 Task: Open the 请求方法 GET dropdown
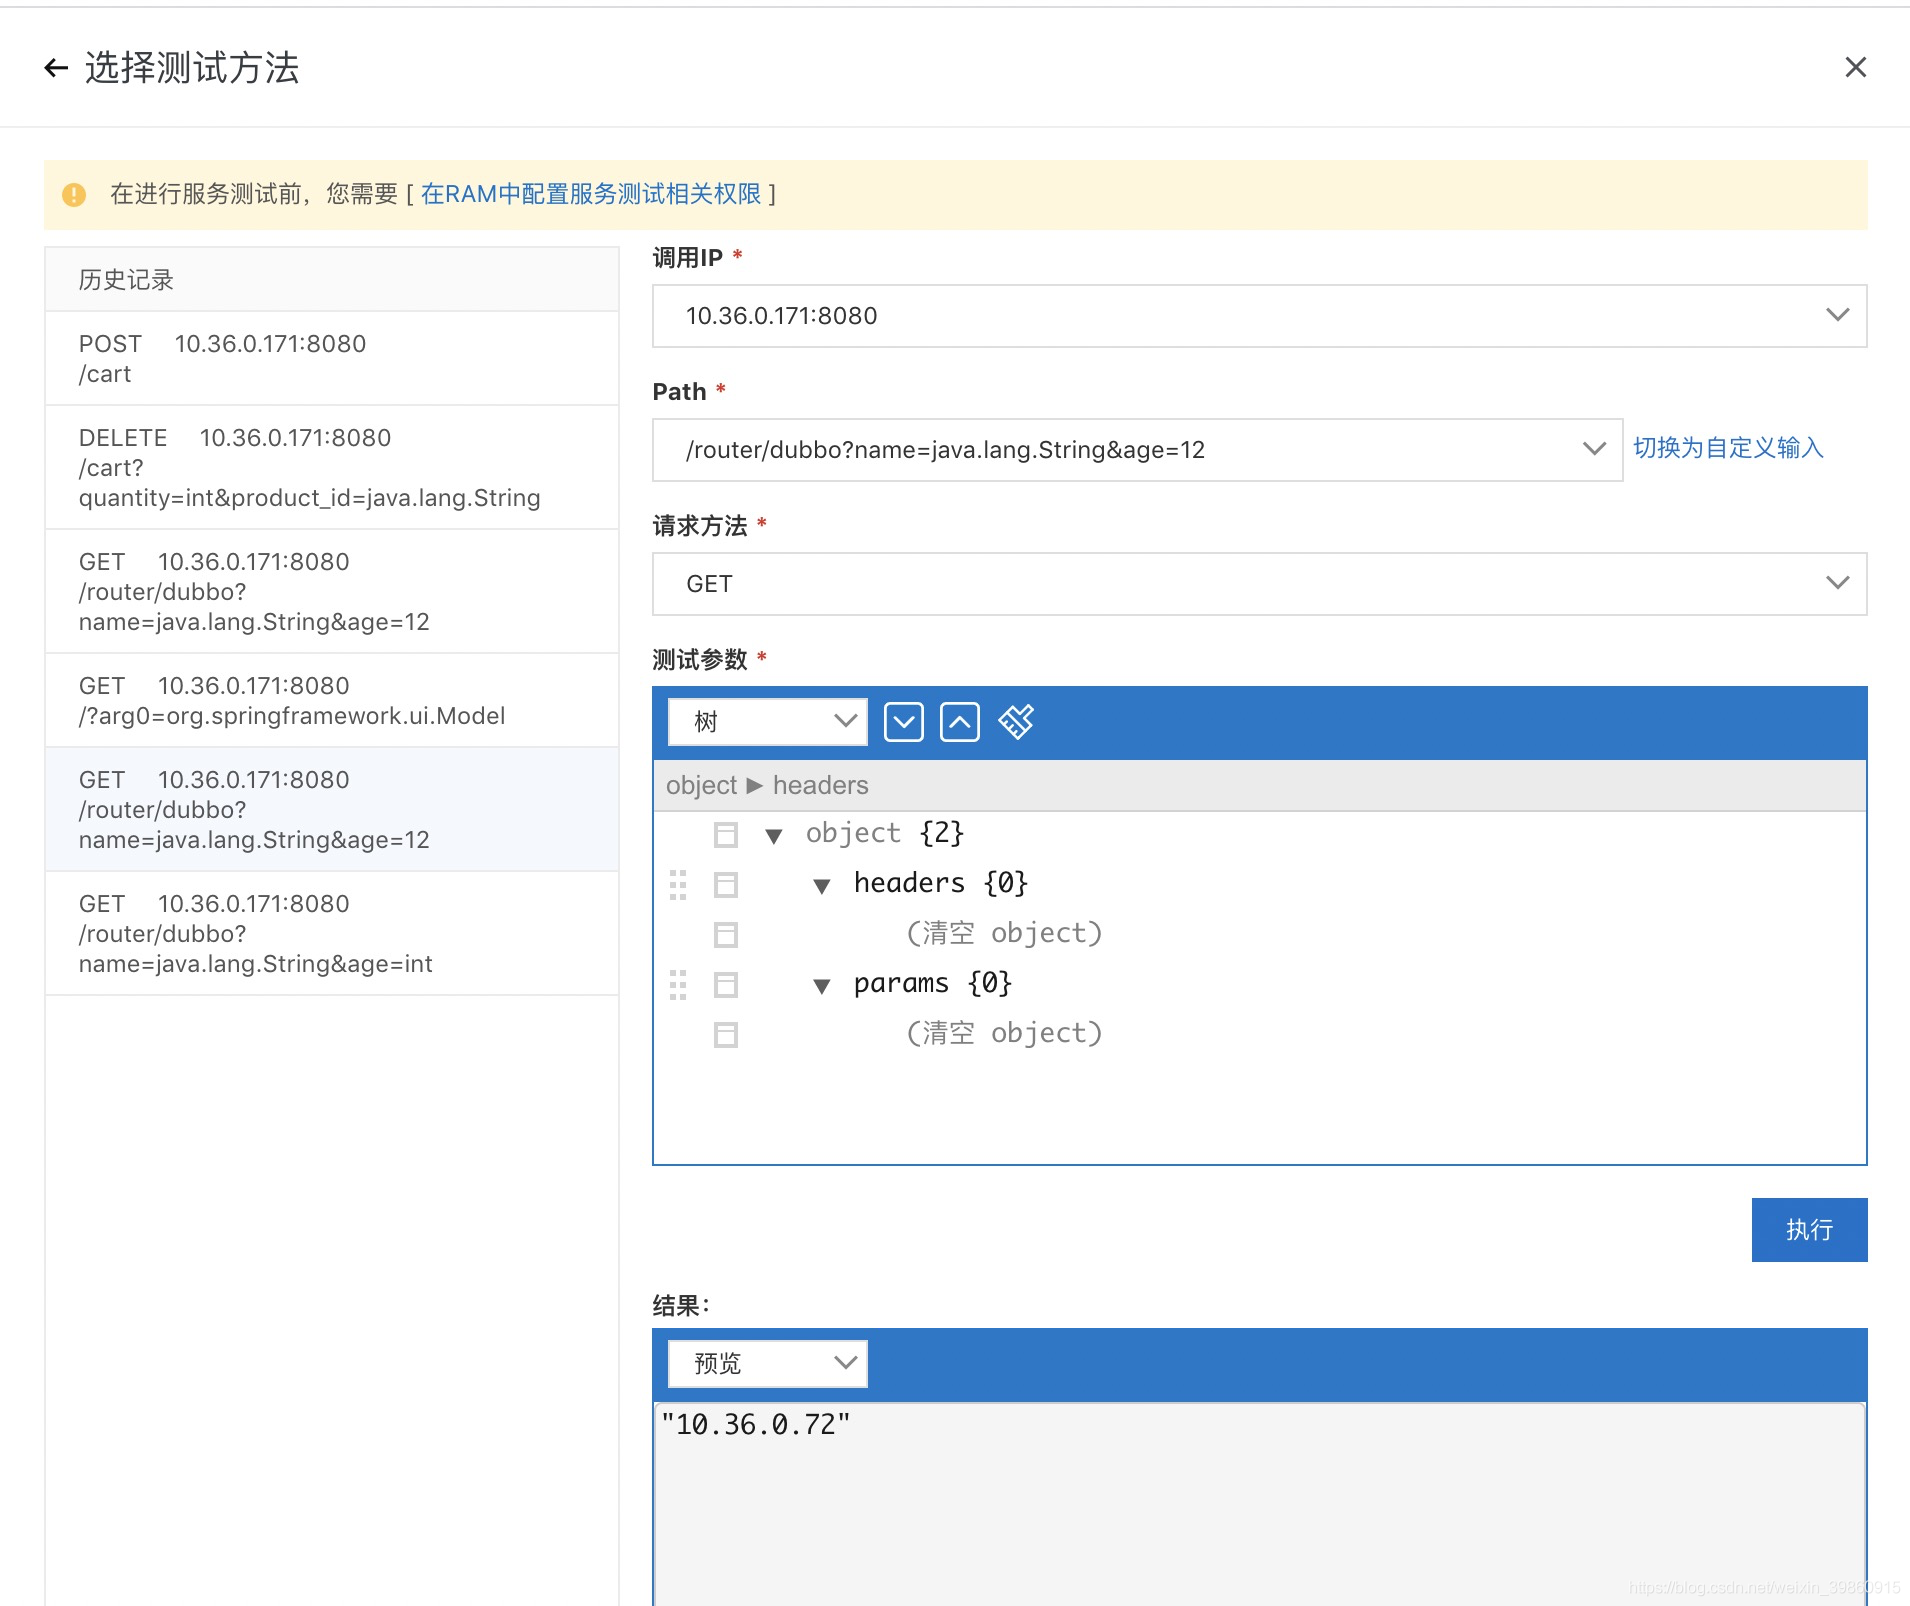pyautogui.click(x=1259, y=584)
